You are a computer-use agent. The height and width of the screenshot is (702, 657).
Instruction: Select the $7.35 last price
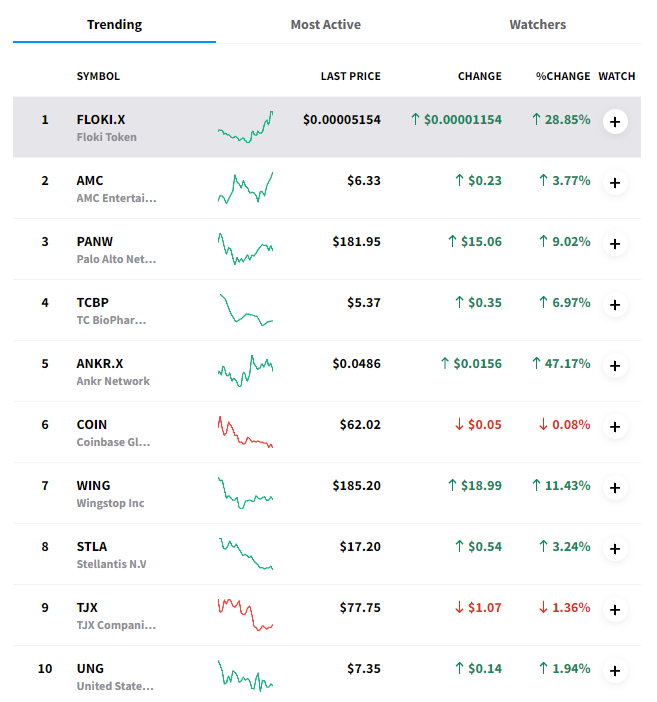click(364, 668)
